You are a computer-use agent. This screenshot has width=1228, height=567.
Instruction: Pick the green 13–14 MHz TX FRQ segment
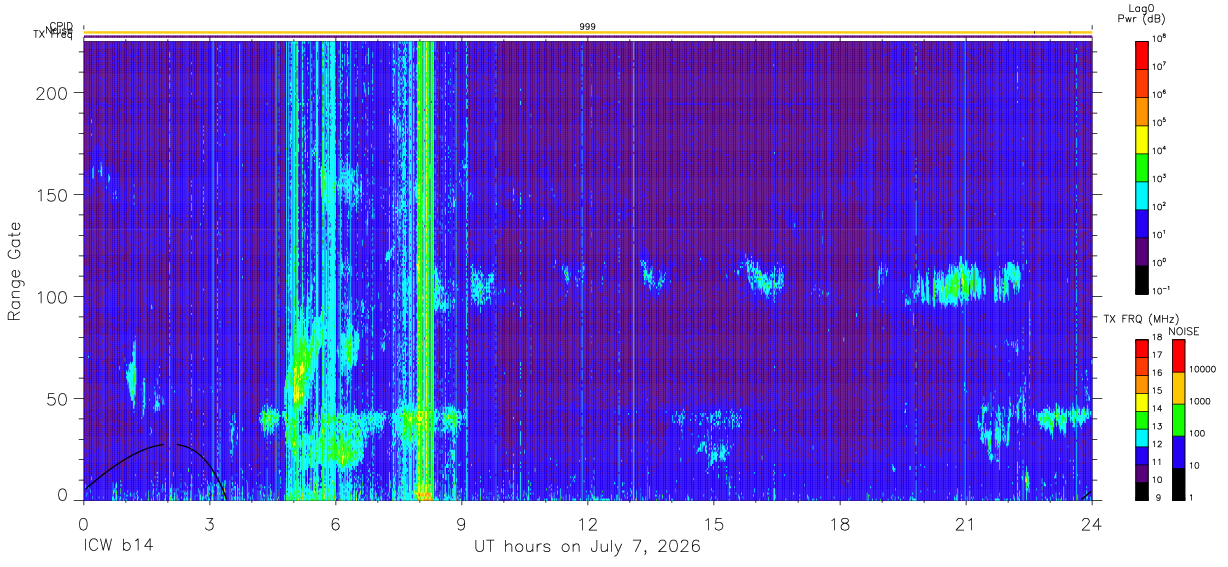[1142, 420]
